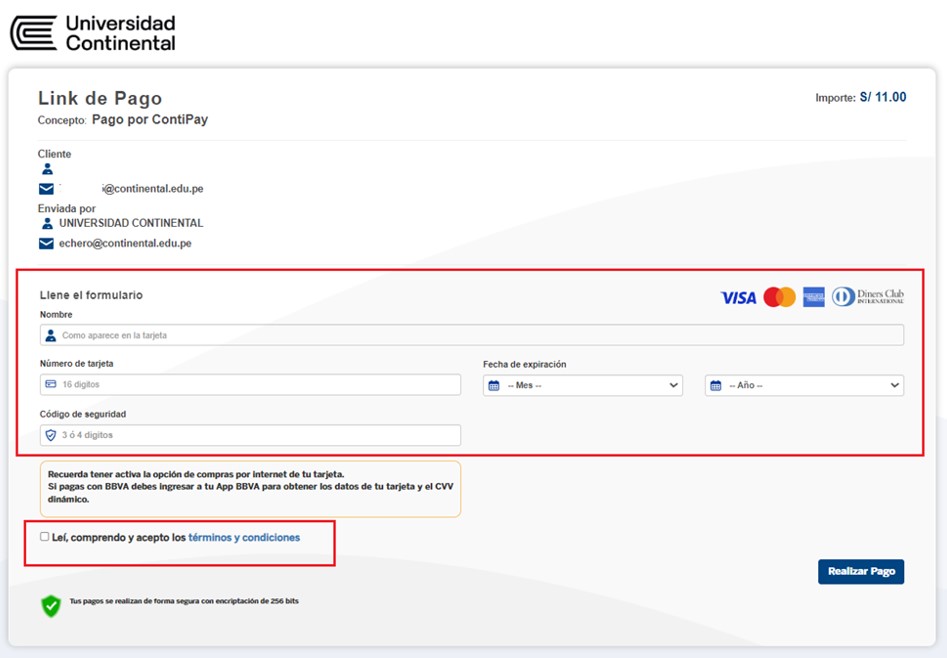Image resolution: width=947 pixels, height=658 pixels.
Task: Click the Universidad Continental logo
Action: click(x=92, y=32)
